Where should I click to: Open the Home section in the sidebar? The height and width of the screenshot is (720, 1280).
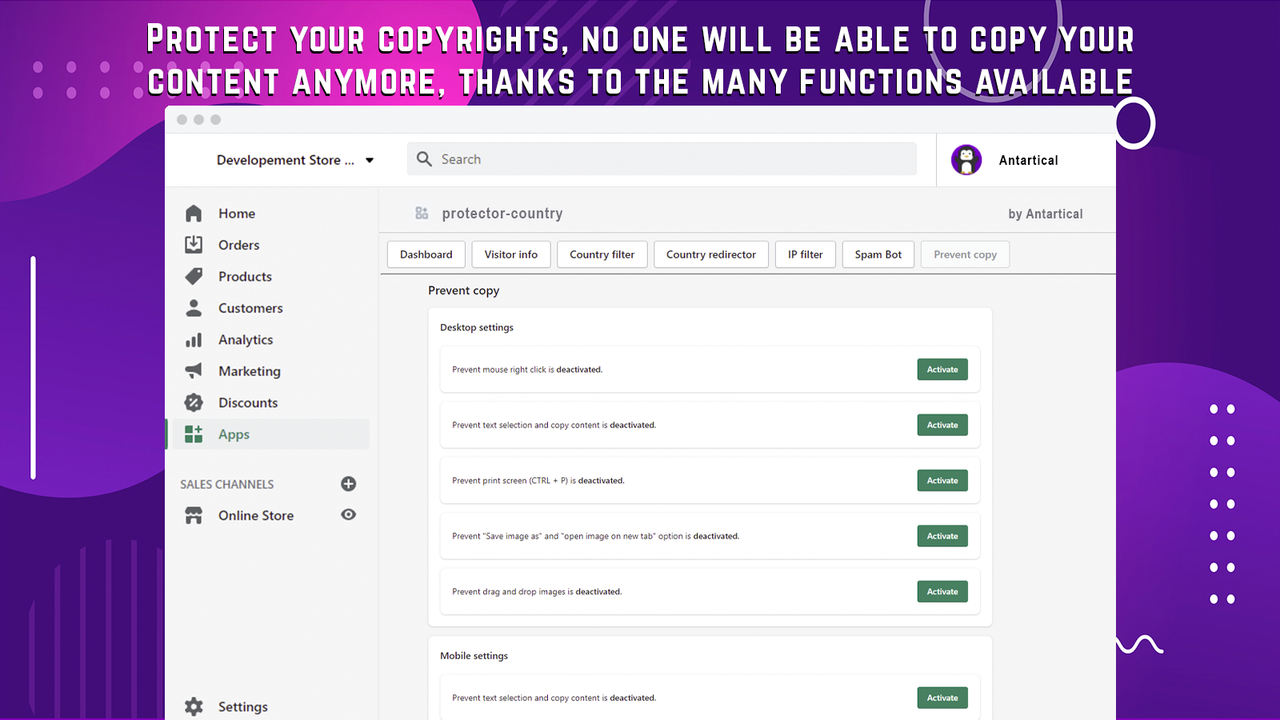tap(193, 213)
